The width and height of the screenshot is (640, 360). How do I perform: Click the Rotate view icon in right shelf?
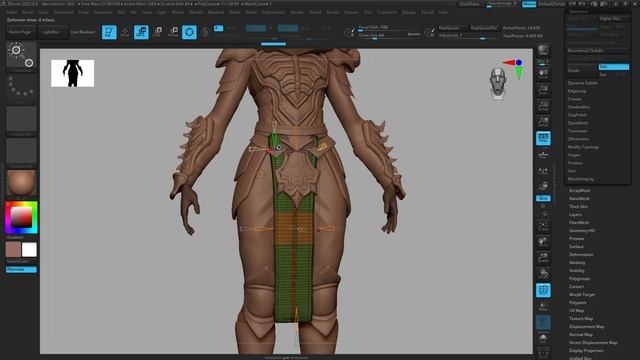click(543, 273)
